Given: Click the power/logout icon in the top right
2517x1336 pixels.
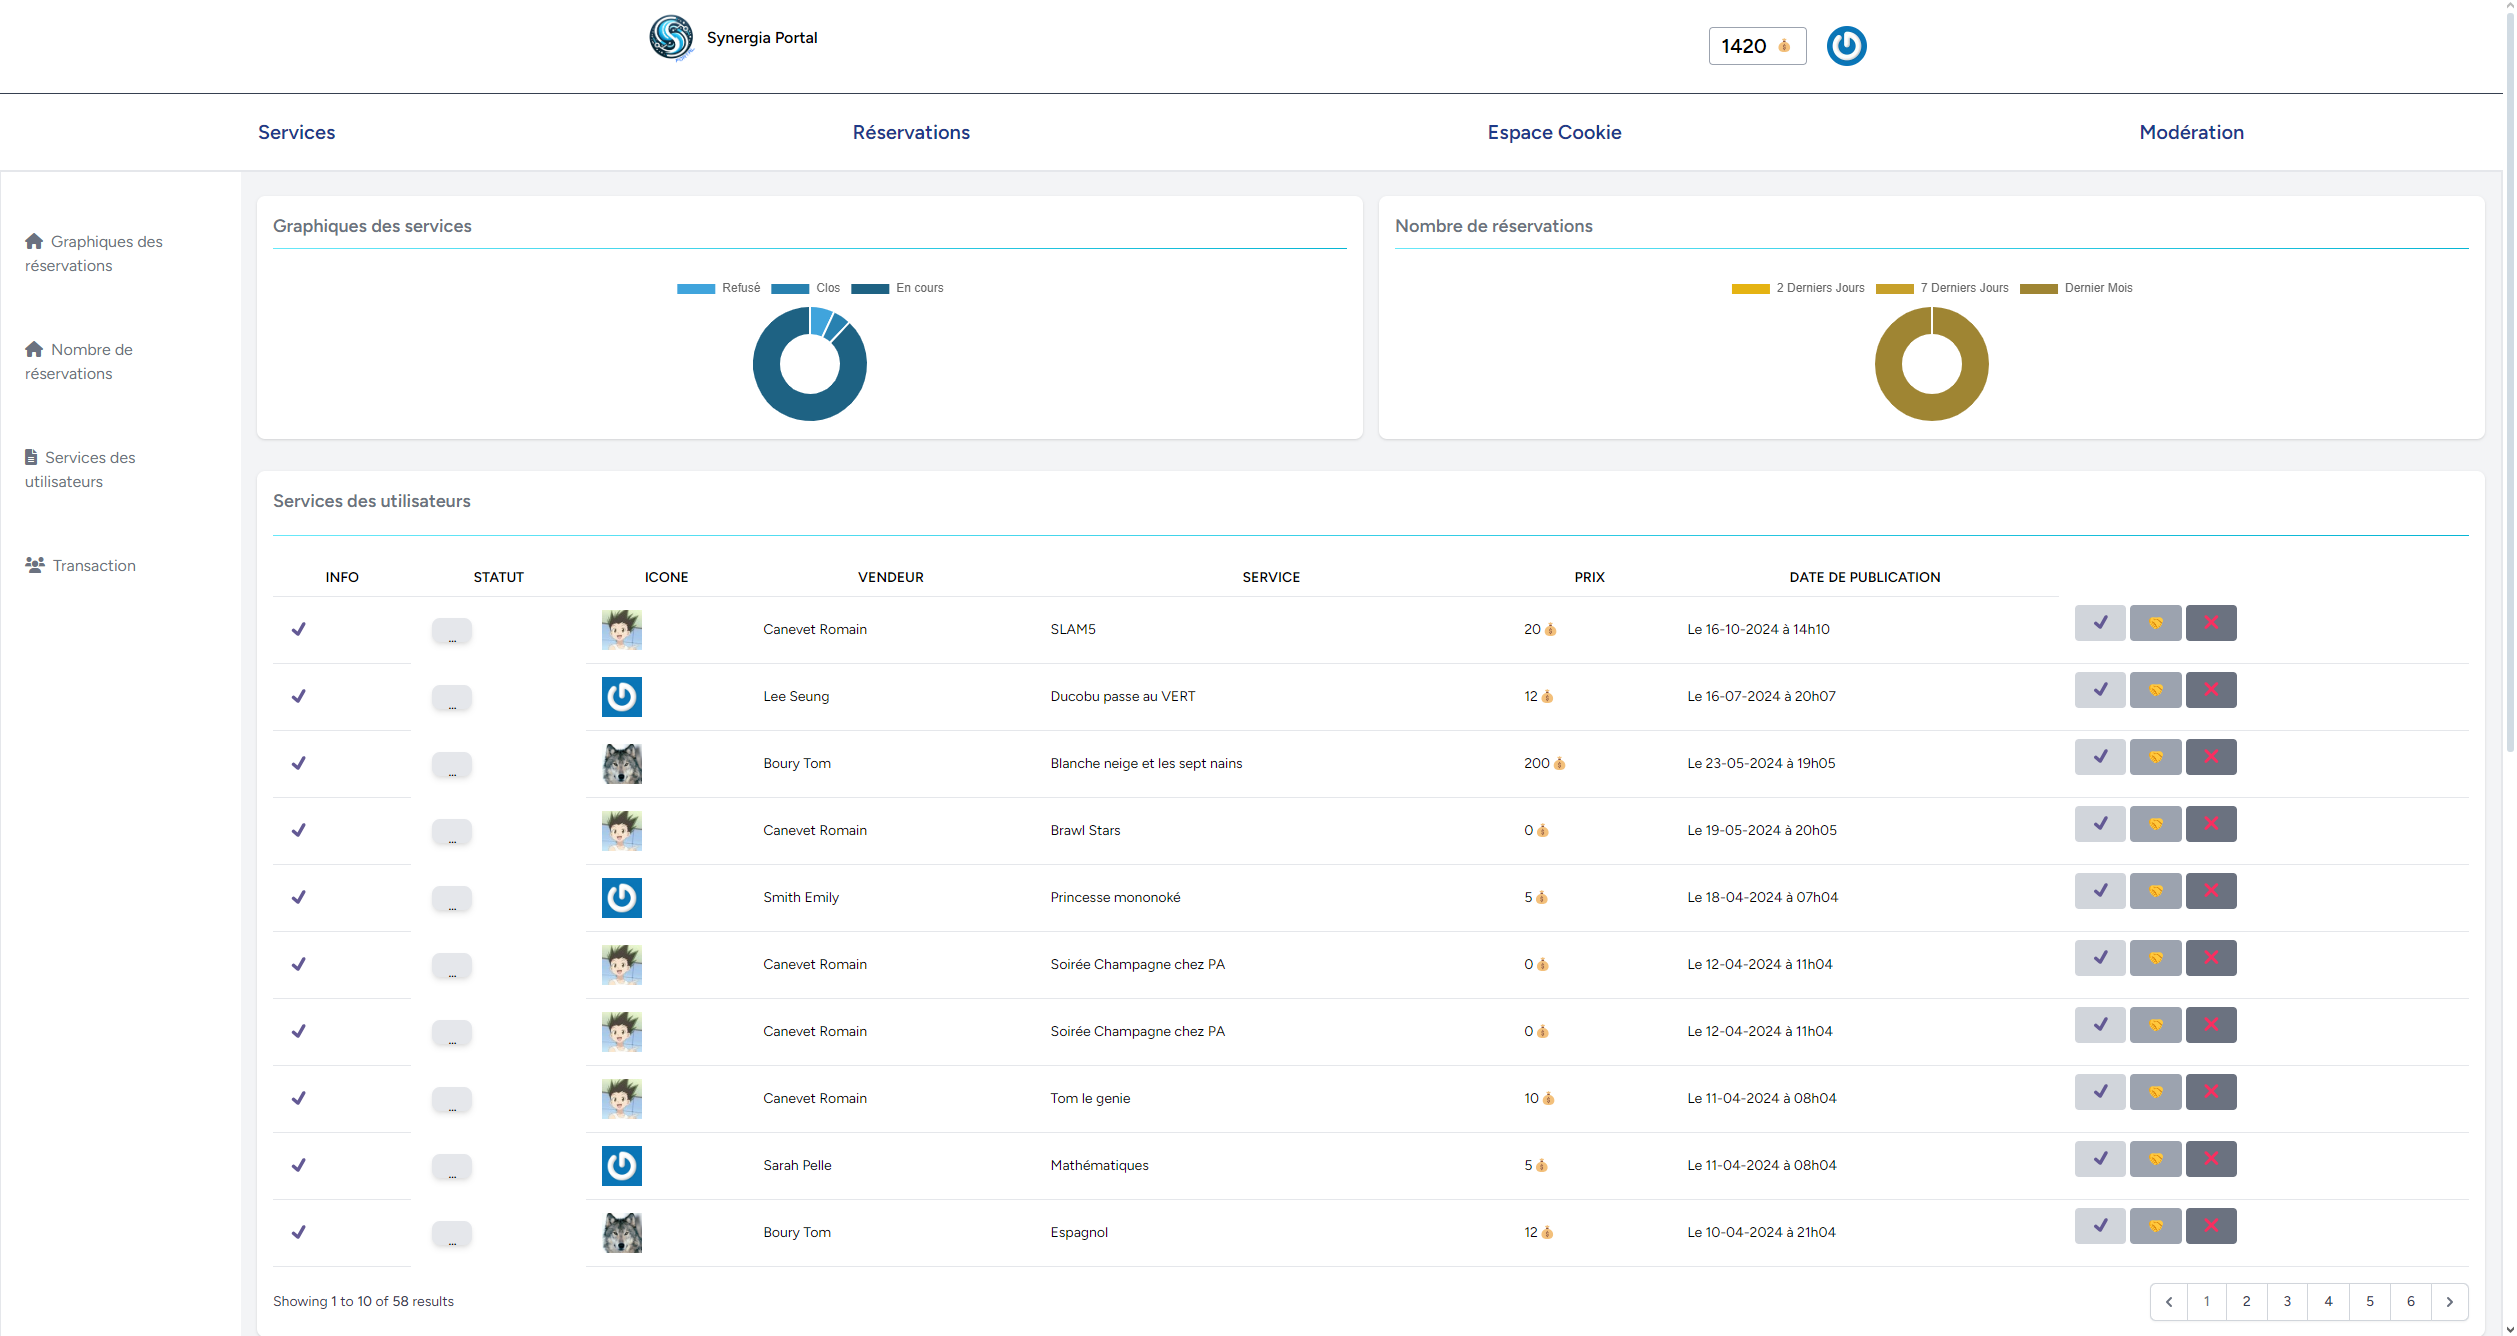Looking at the screenshot, I should click(1846, 45).
